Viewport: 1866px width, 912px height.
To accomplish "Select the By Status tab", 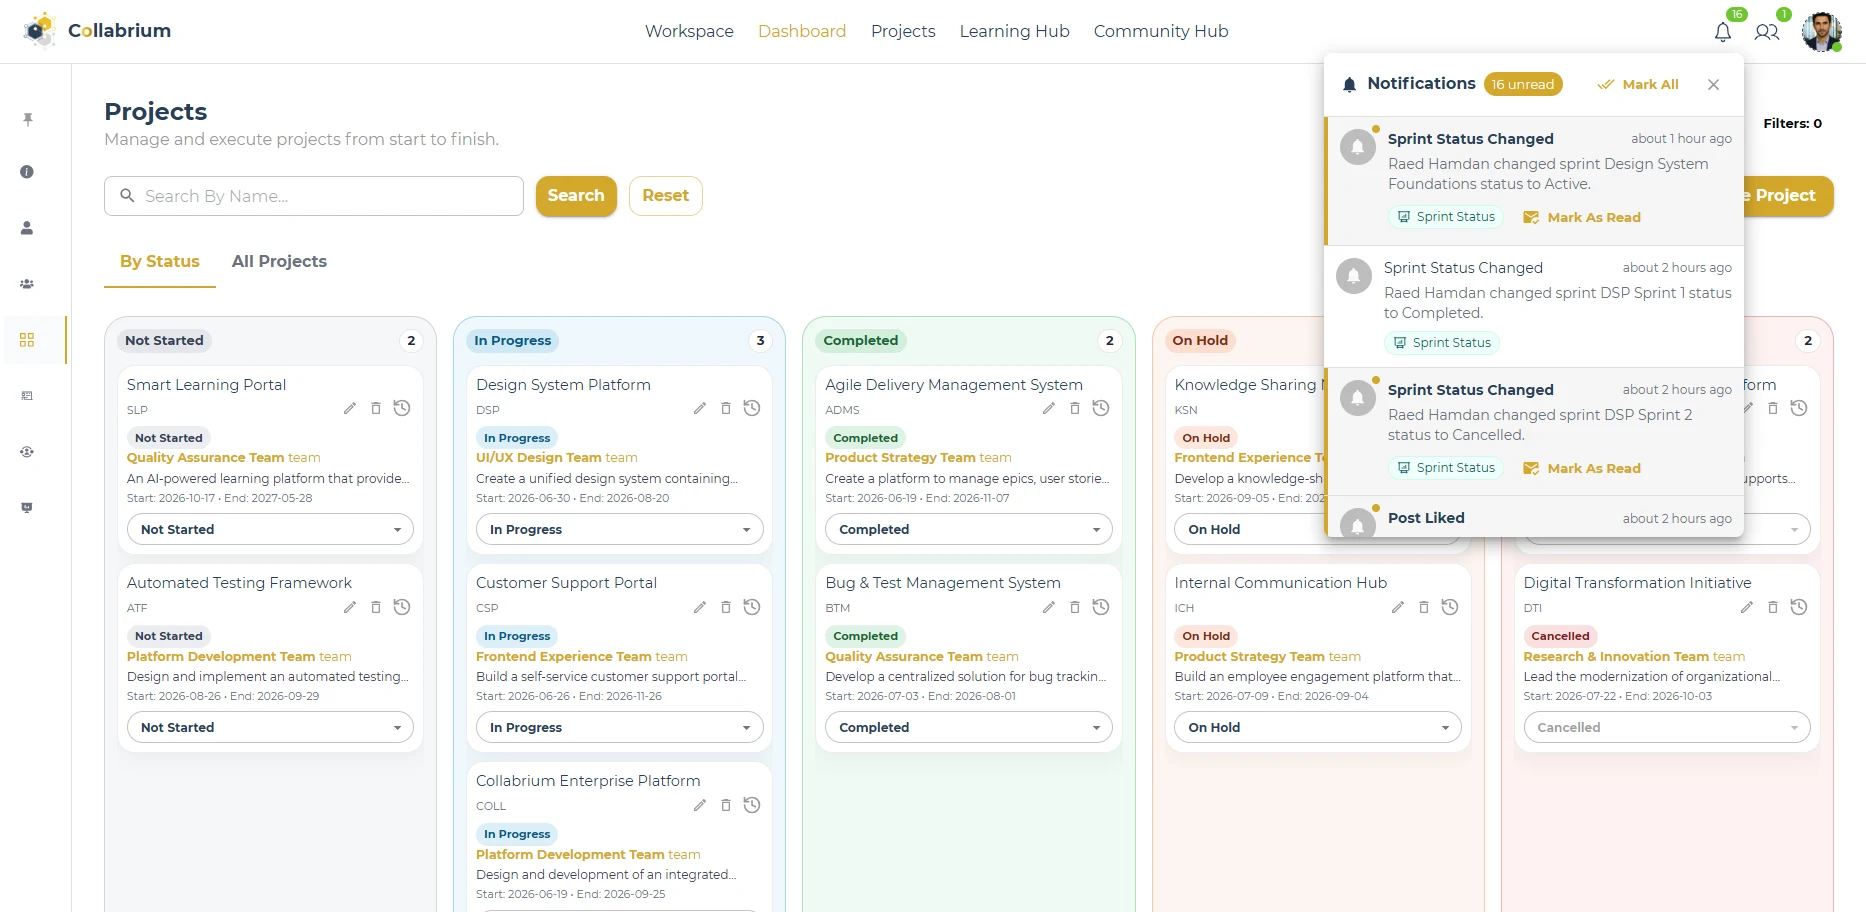I will pos(160,261).
